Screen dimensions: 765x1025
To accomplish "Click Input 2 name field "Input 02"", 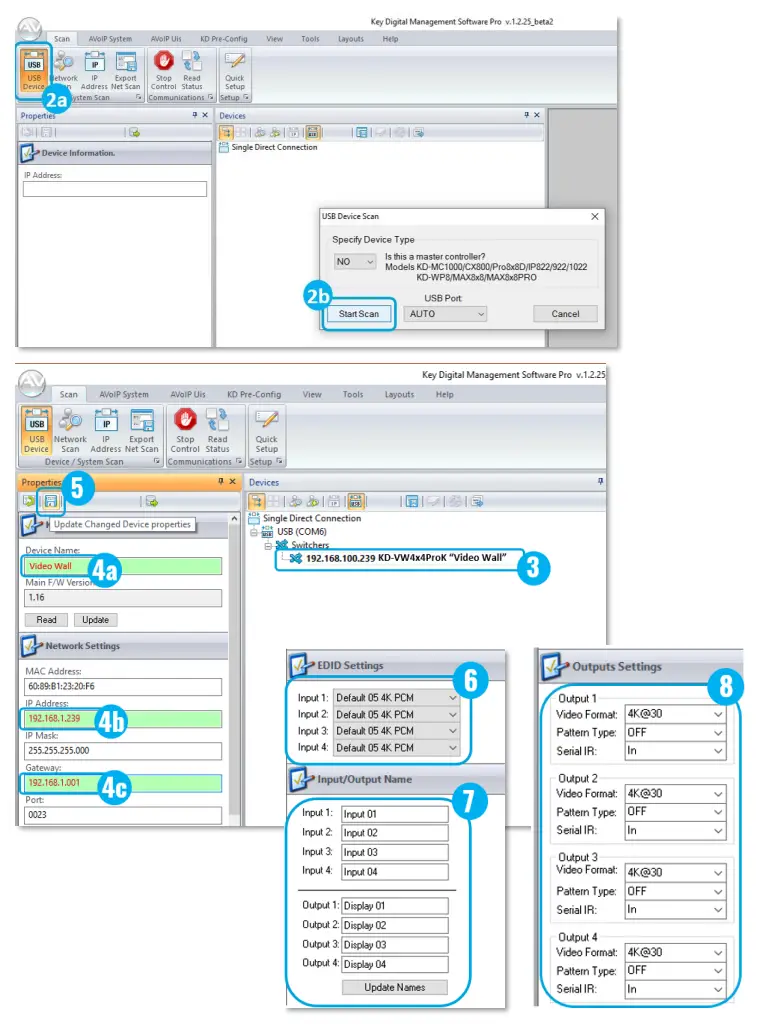I will 395,833.
